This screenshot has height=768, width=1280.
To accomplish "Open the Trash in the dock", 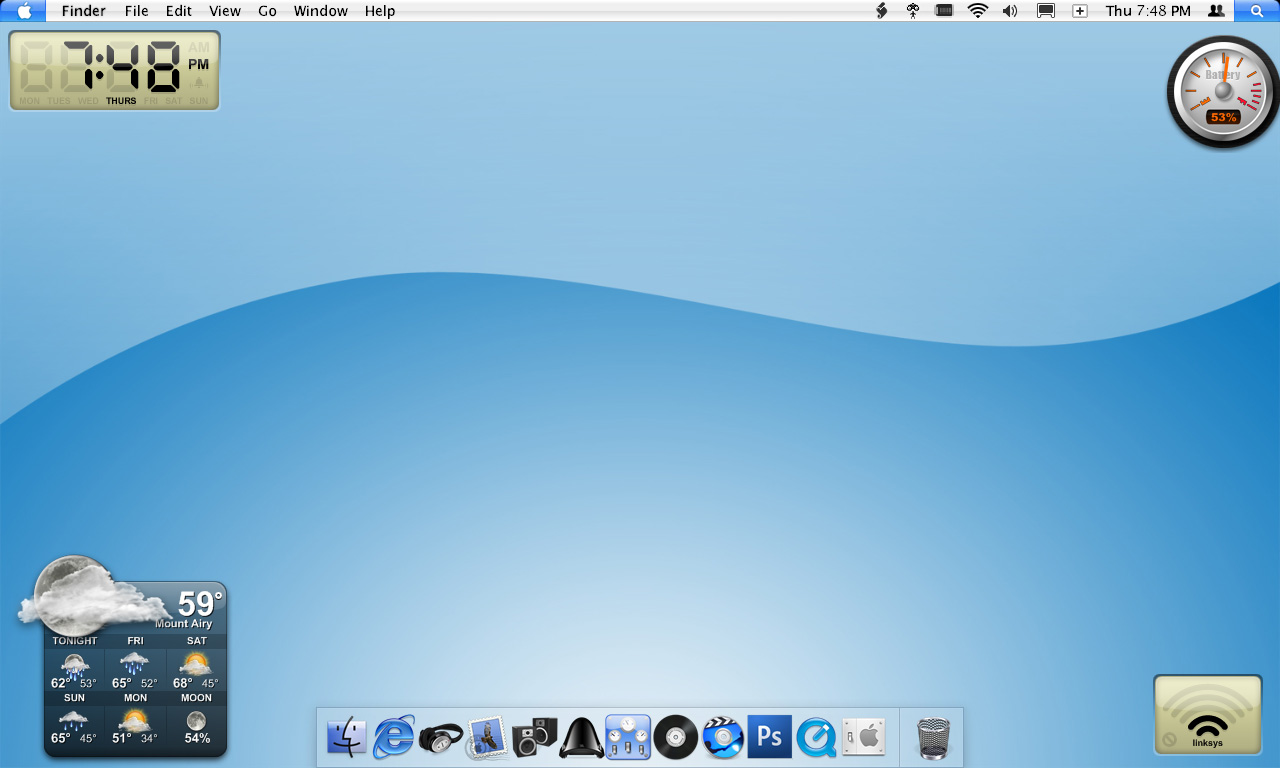I will (x=933, y=738).
